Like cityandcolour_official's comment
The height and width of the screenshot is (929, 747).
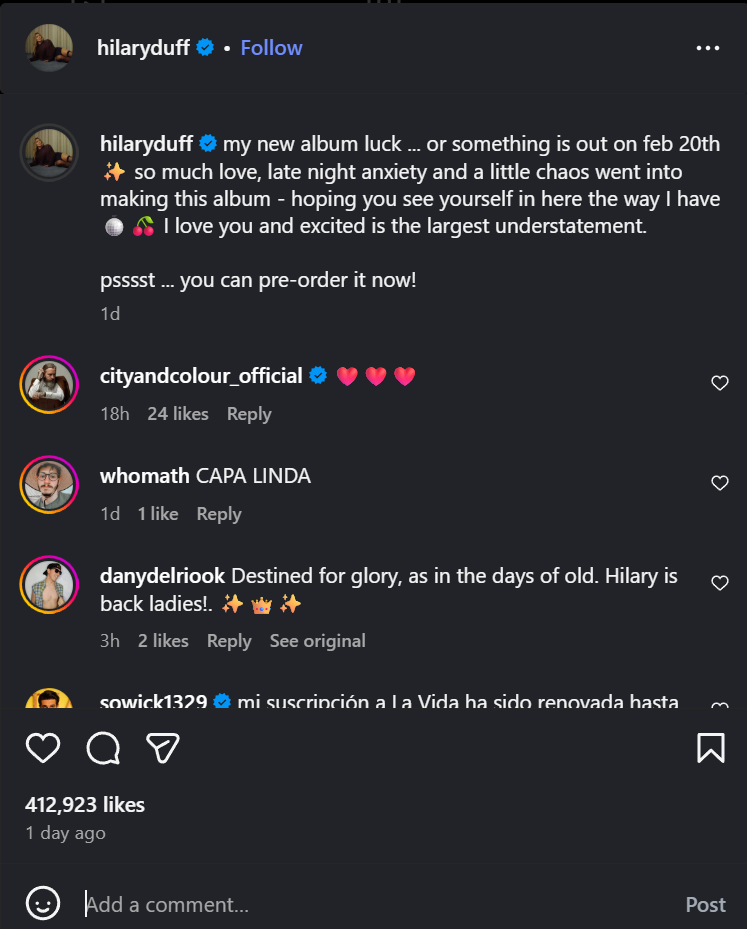(x=719, y=383)
